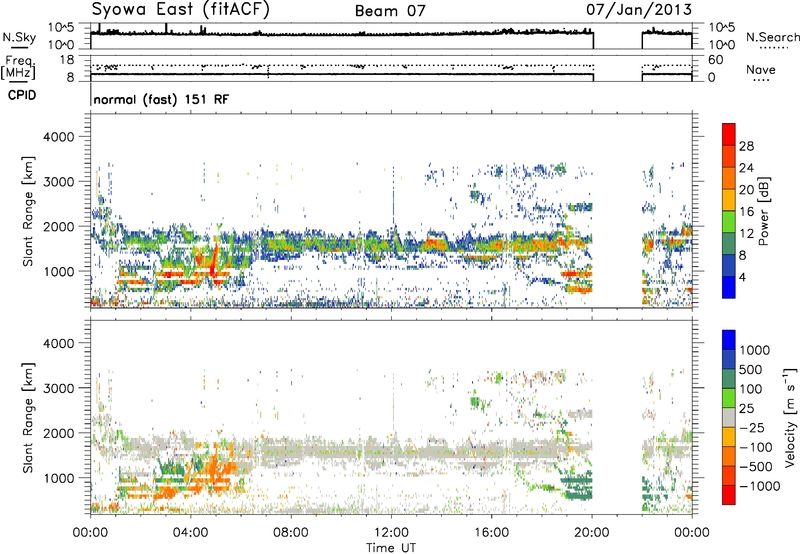Click the '08:00' time axis tick label
Screen dimensions: 800x554
coord(291,533)
